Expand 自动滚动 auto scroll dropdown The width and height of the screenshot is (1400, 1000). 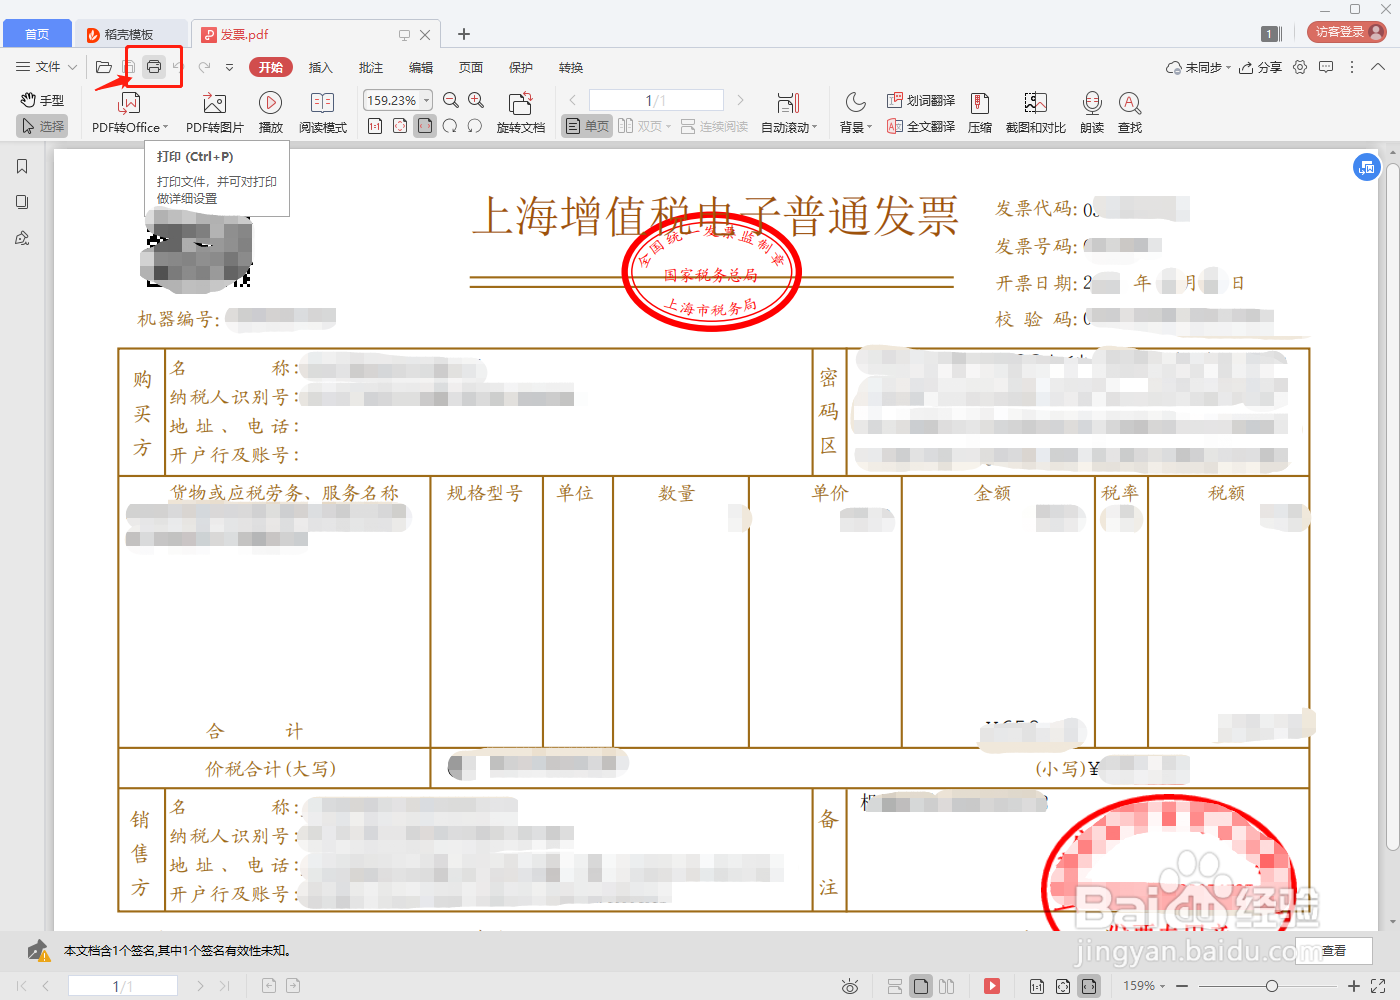point(815,127)
